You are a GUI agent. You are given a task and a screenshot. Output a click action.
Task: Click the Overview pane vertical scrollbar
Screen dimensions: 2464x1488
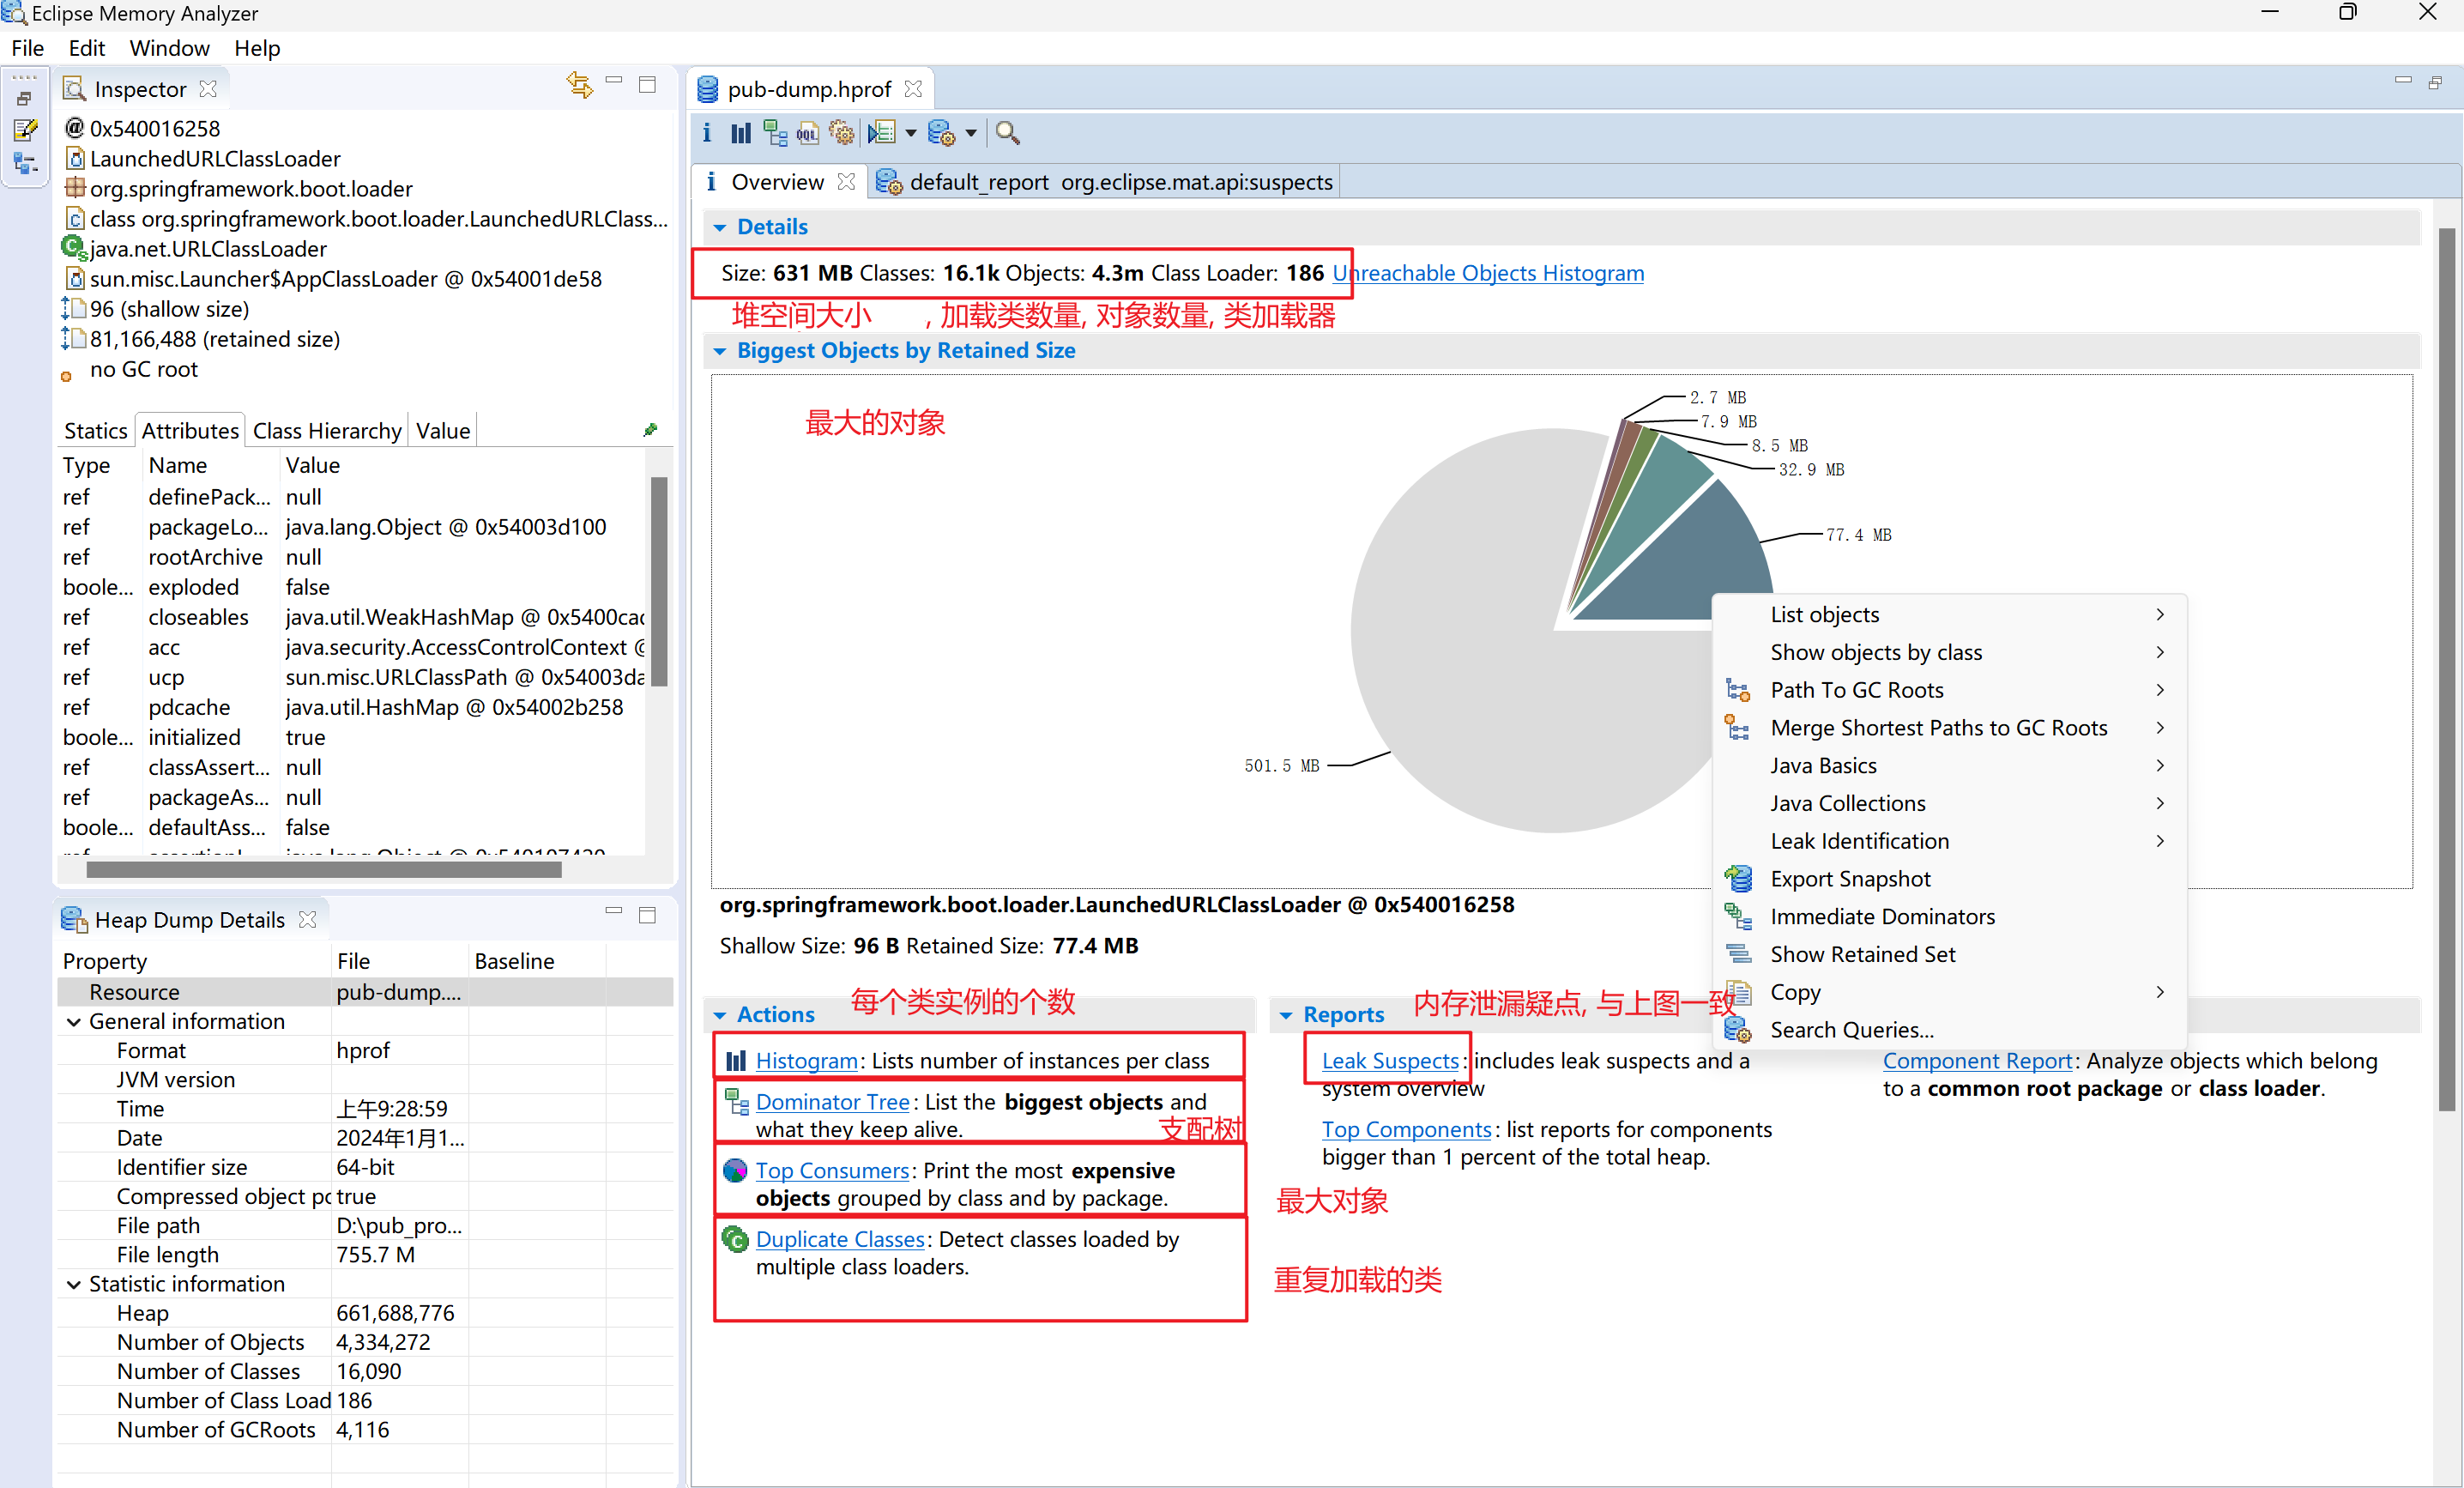coord(2447,670)
